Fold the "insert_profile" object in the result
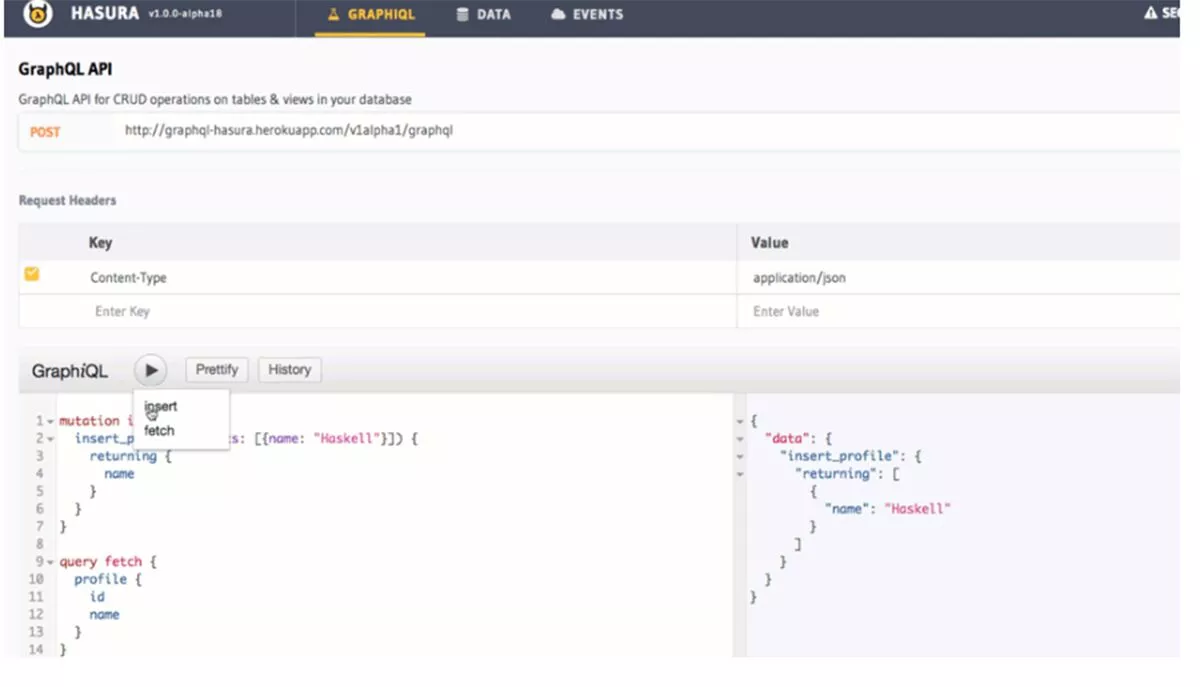The image size is (1200, 687). click(741, 456)
